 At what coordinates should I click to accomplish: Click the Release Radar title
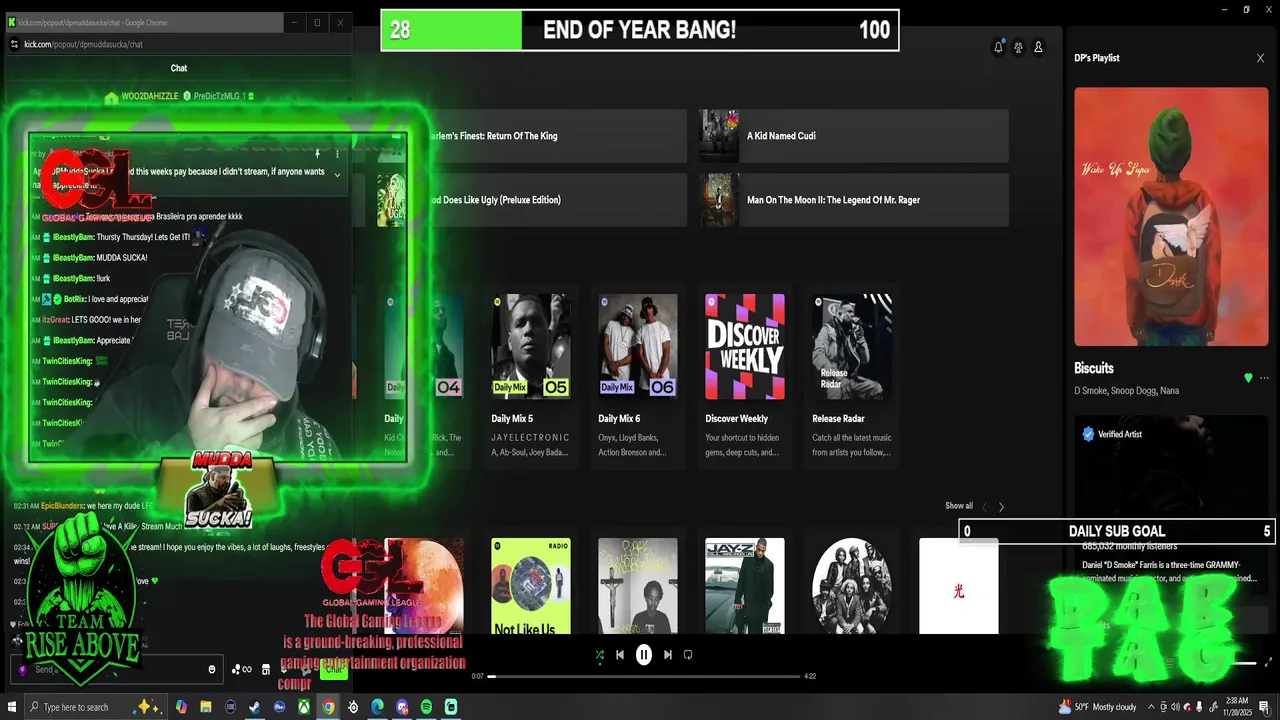click(x=839, y=419)
